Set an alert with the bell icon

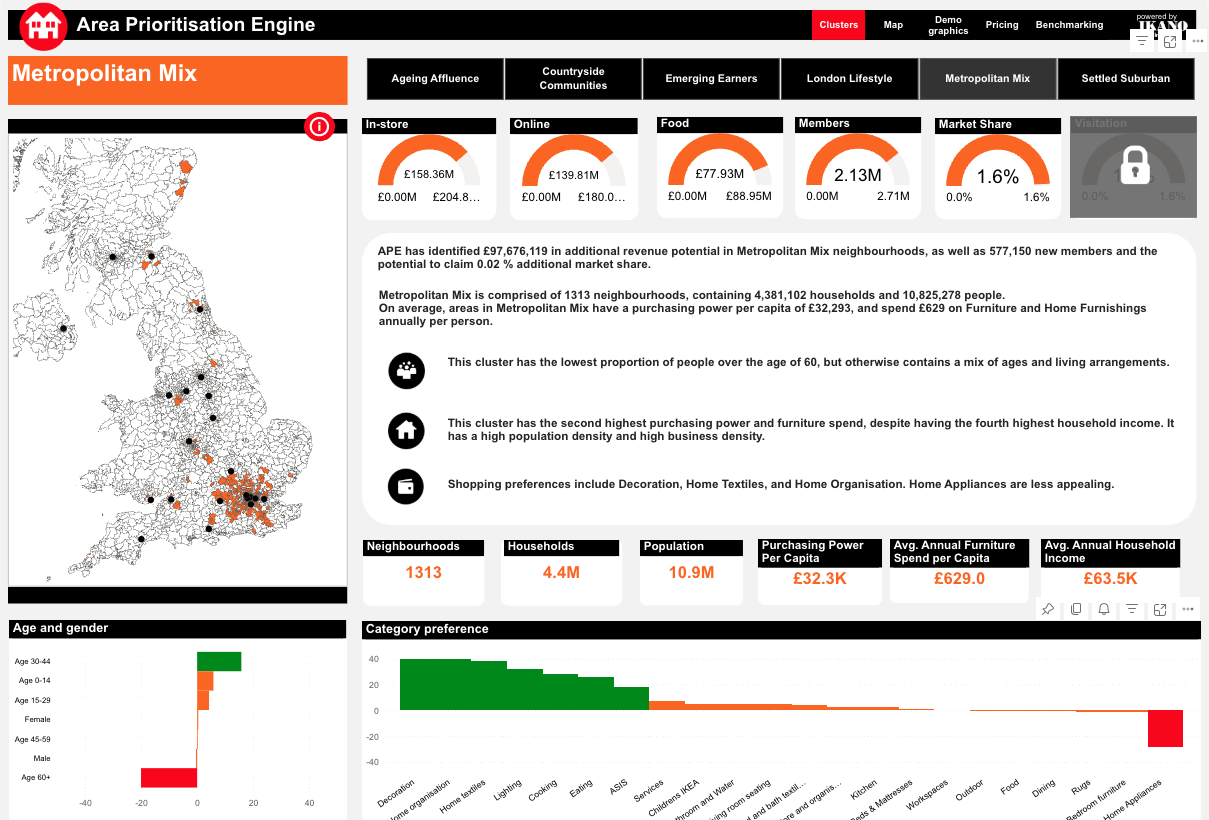tap(1104, 609)
